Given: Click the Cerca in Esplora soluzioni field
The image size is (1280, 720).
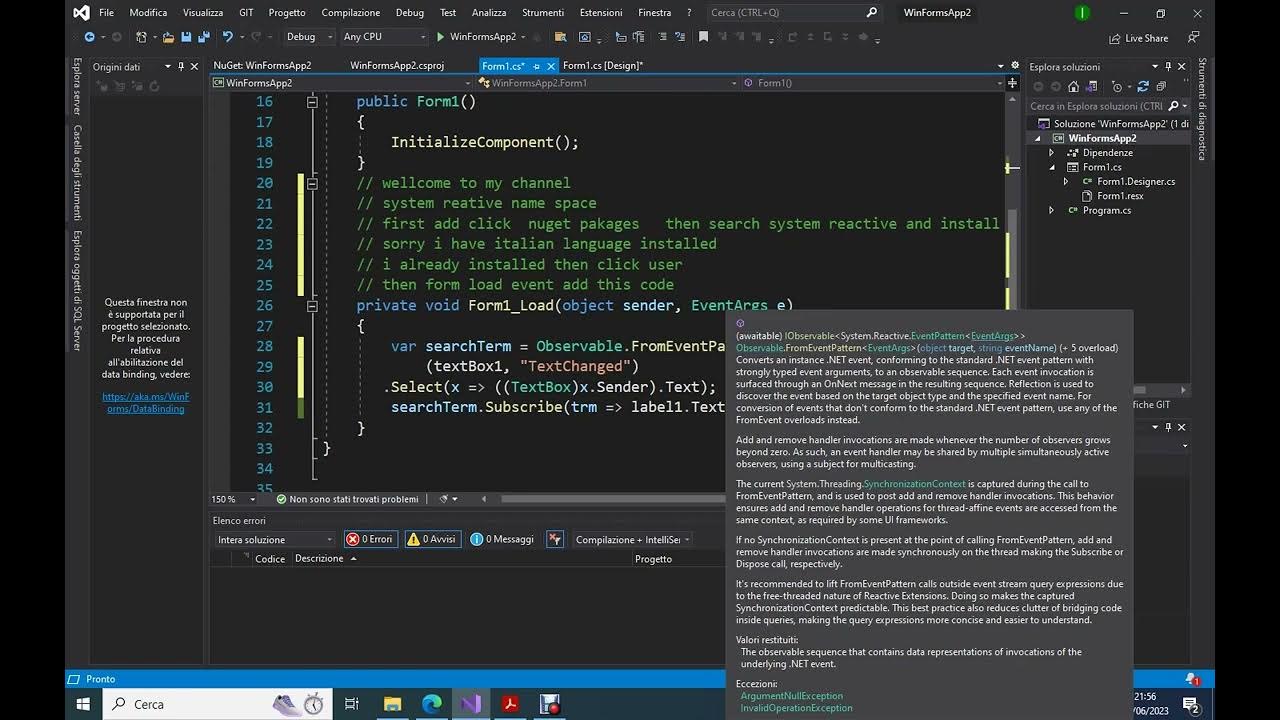Looking at the screenshot, I should (1096, 106).
